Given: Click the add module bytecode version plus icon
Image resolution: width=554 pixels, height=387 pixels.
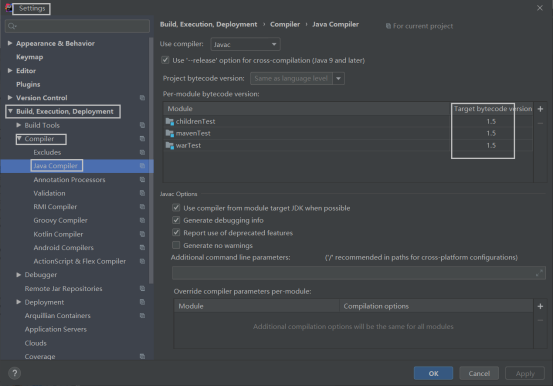Looking at the screenshot, I should pos(540,109).
